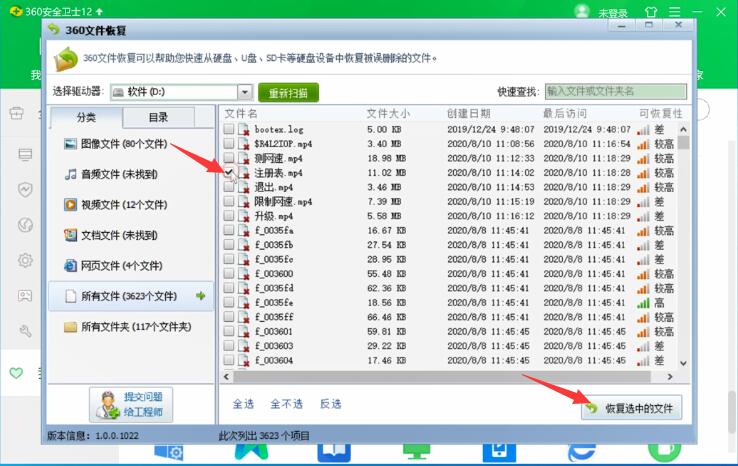Sort by the 文件名 column header
The image size is (738, 466).
click(x=241, y=113)
